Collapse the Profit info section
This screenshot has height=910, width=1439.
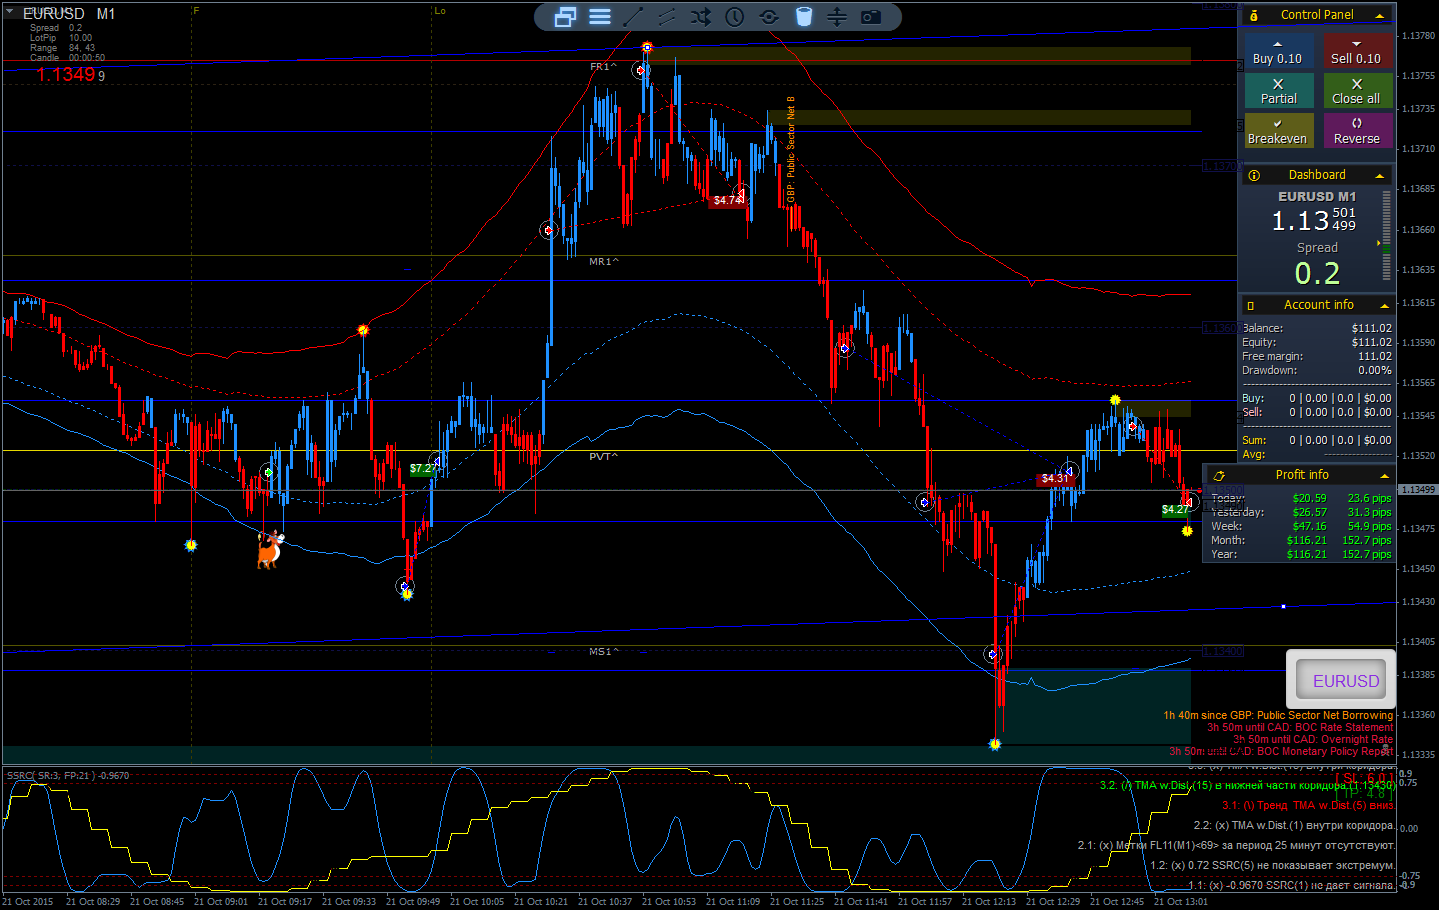click(1385, 476)
